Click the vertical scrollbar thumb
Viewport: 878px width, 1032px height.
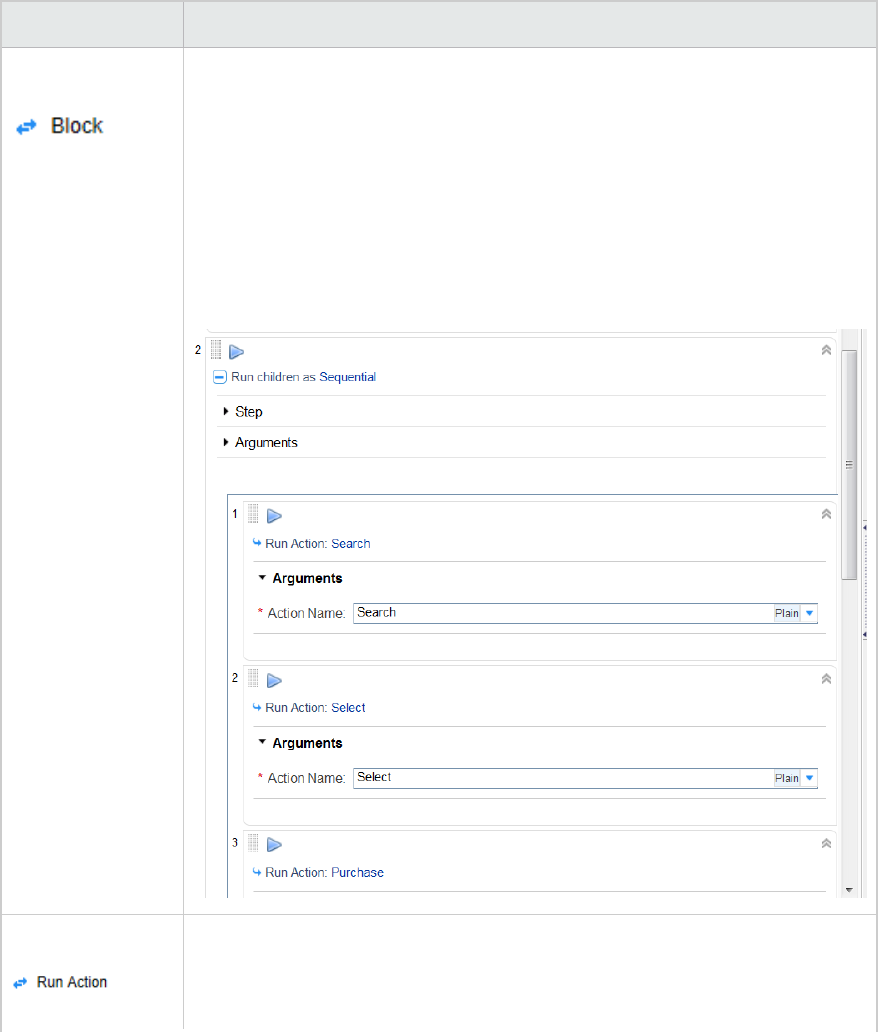(x=849, y=464)
